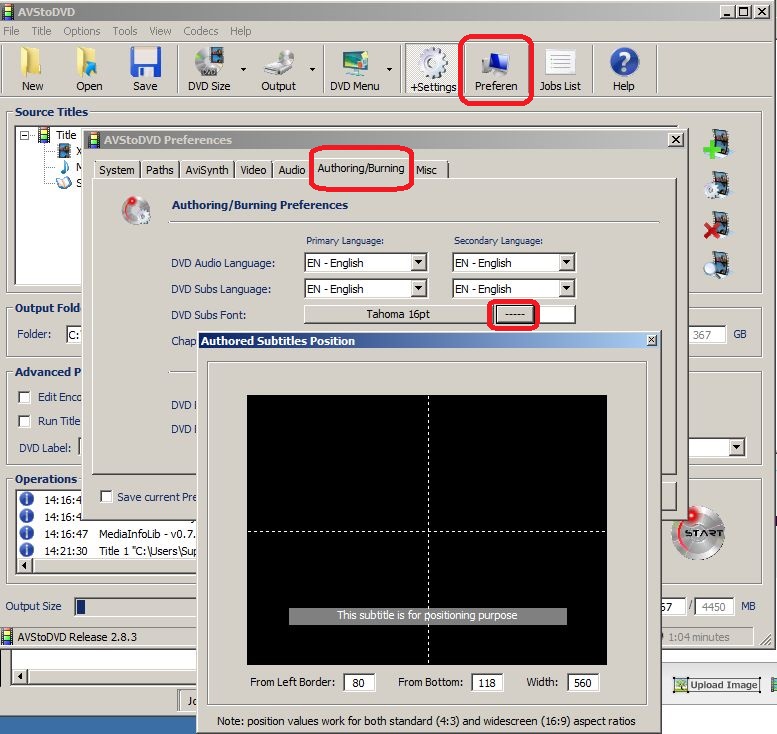Image resolution: width=777 pixels, height=734 pixels.
Task: Click the subtitle Width value field
Action: [x=582, y=682]
